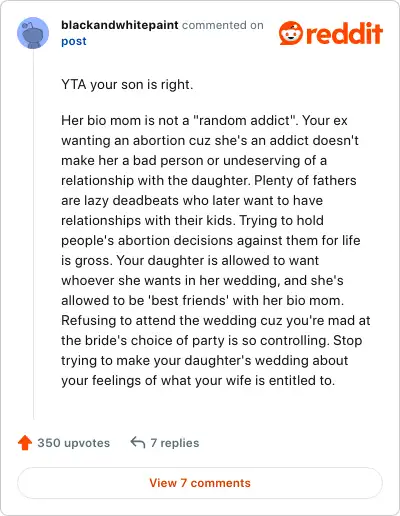Click the sentence starting 'Her bio mom'
This screenshot has height=516, width=400.
click(180, 120)
